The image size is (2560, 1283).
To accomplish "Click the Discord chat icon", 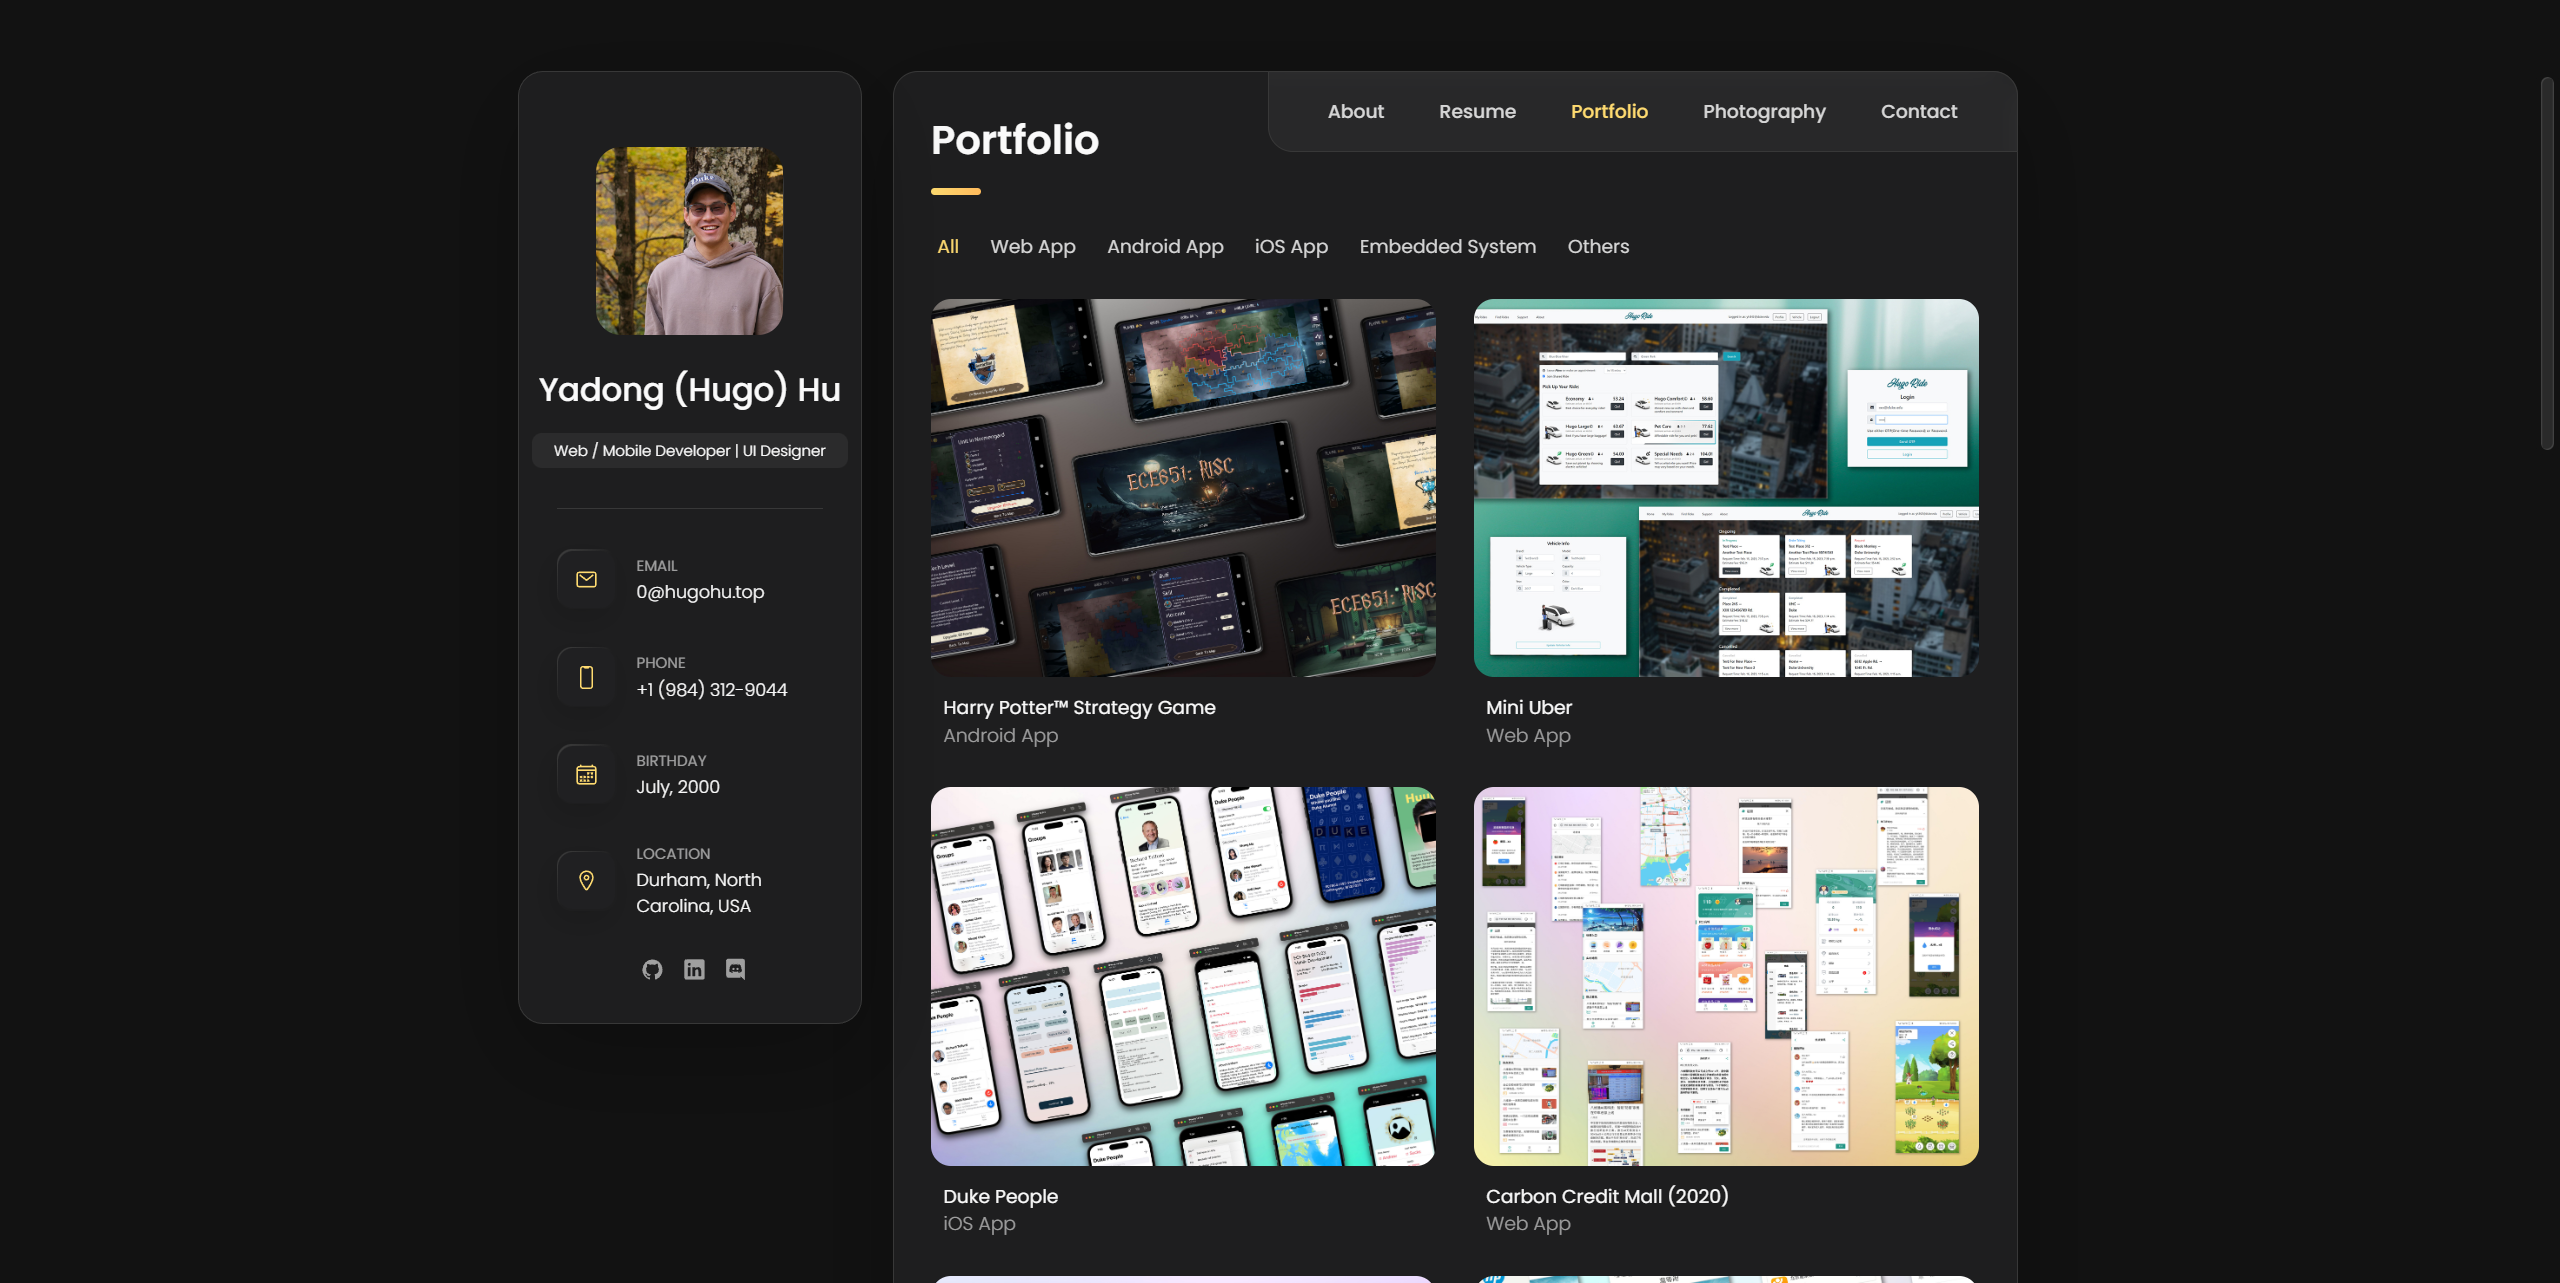I will [x=735, y=969].
